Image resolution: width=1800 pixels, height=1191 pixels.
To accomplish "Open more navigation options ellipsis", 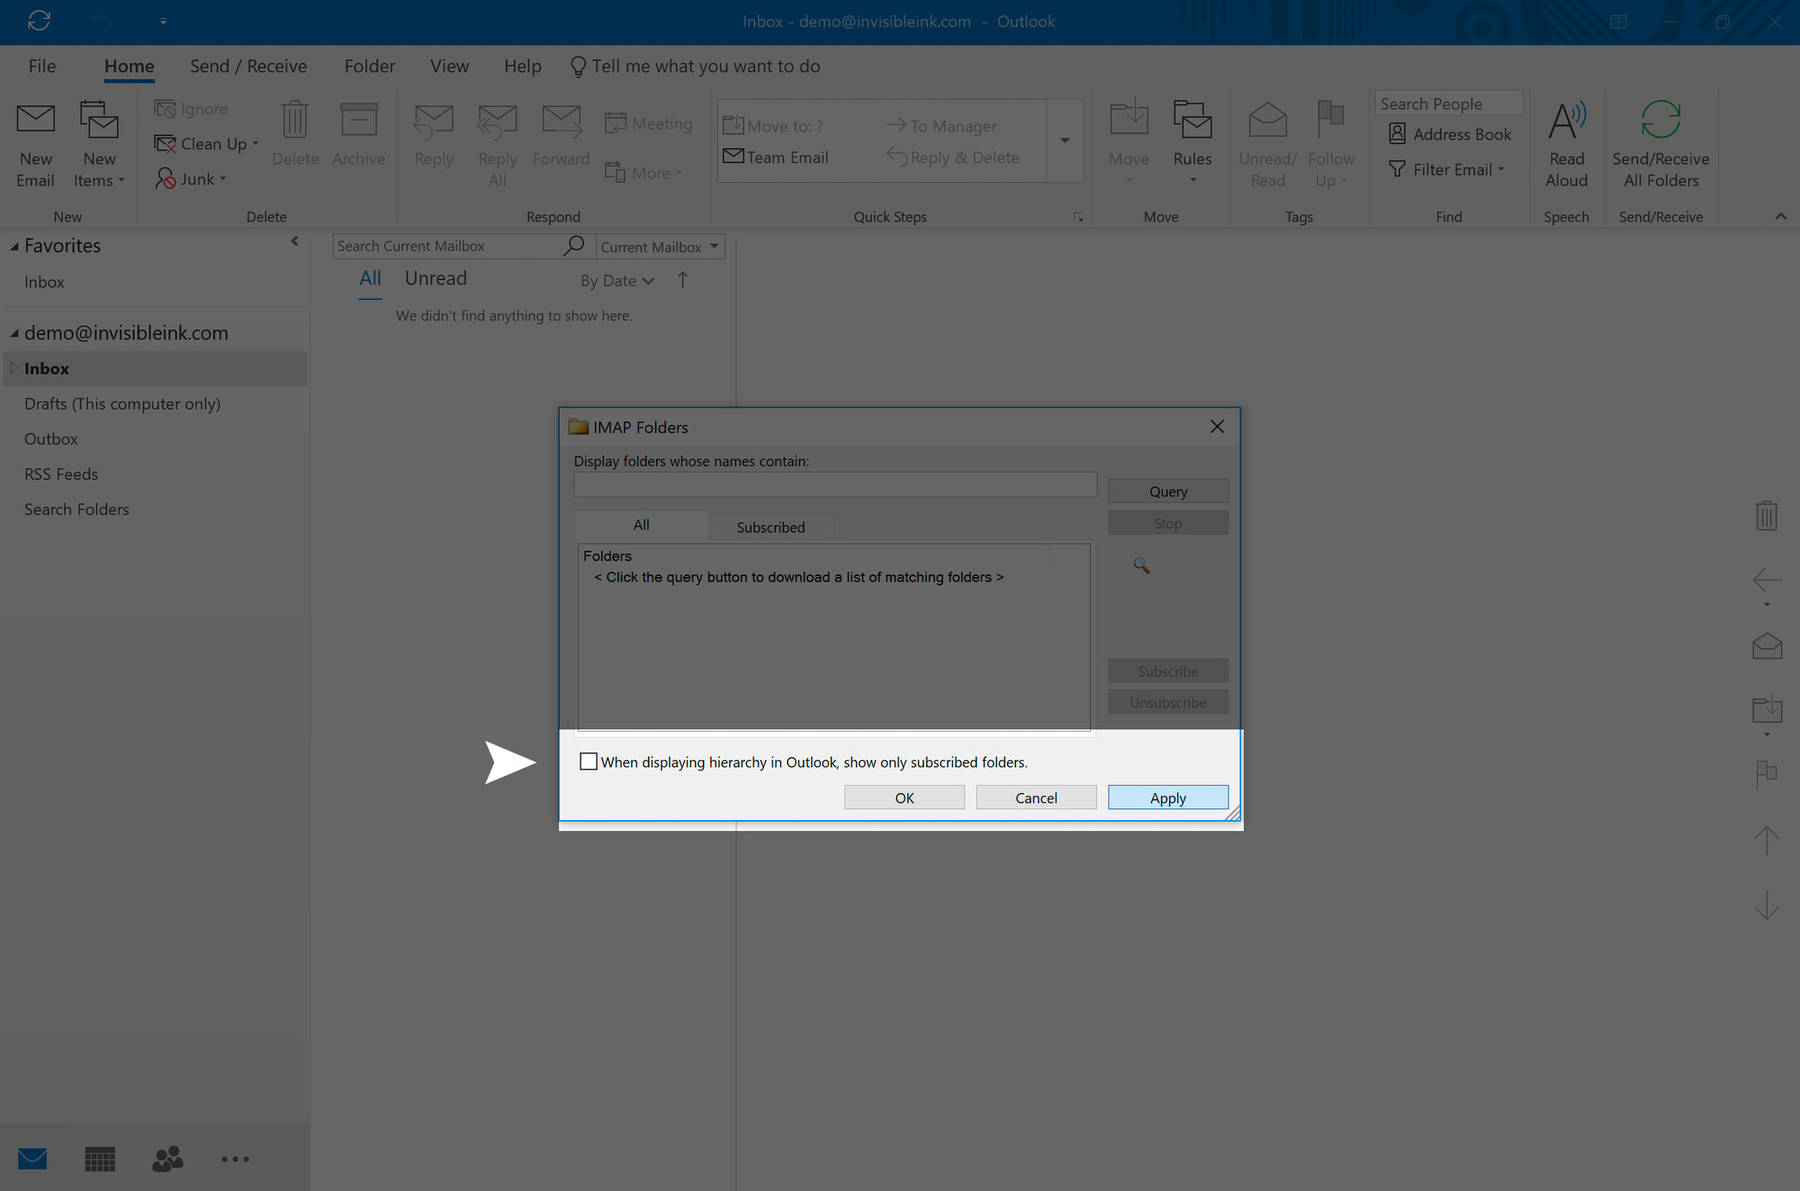I will pos(235,1159).
